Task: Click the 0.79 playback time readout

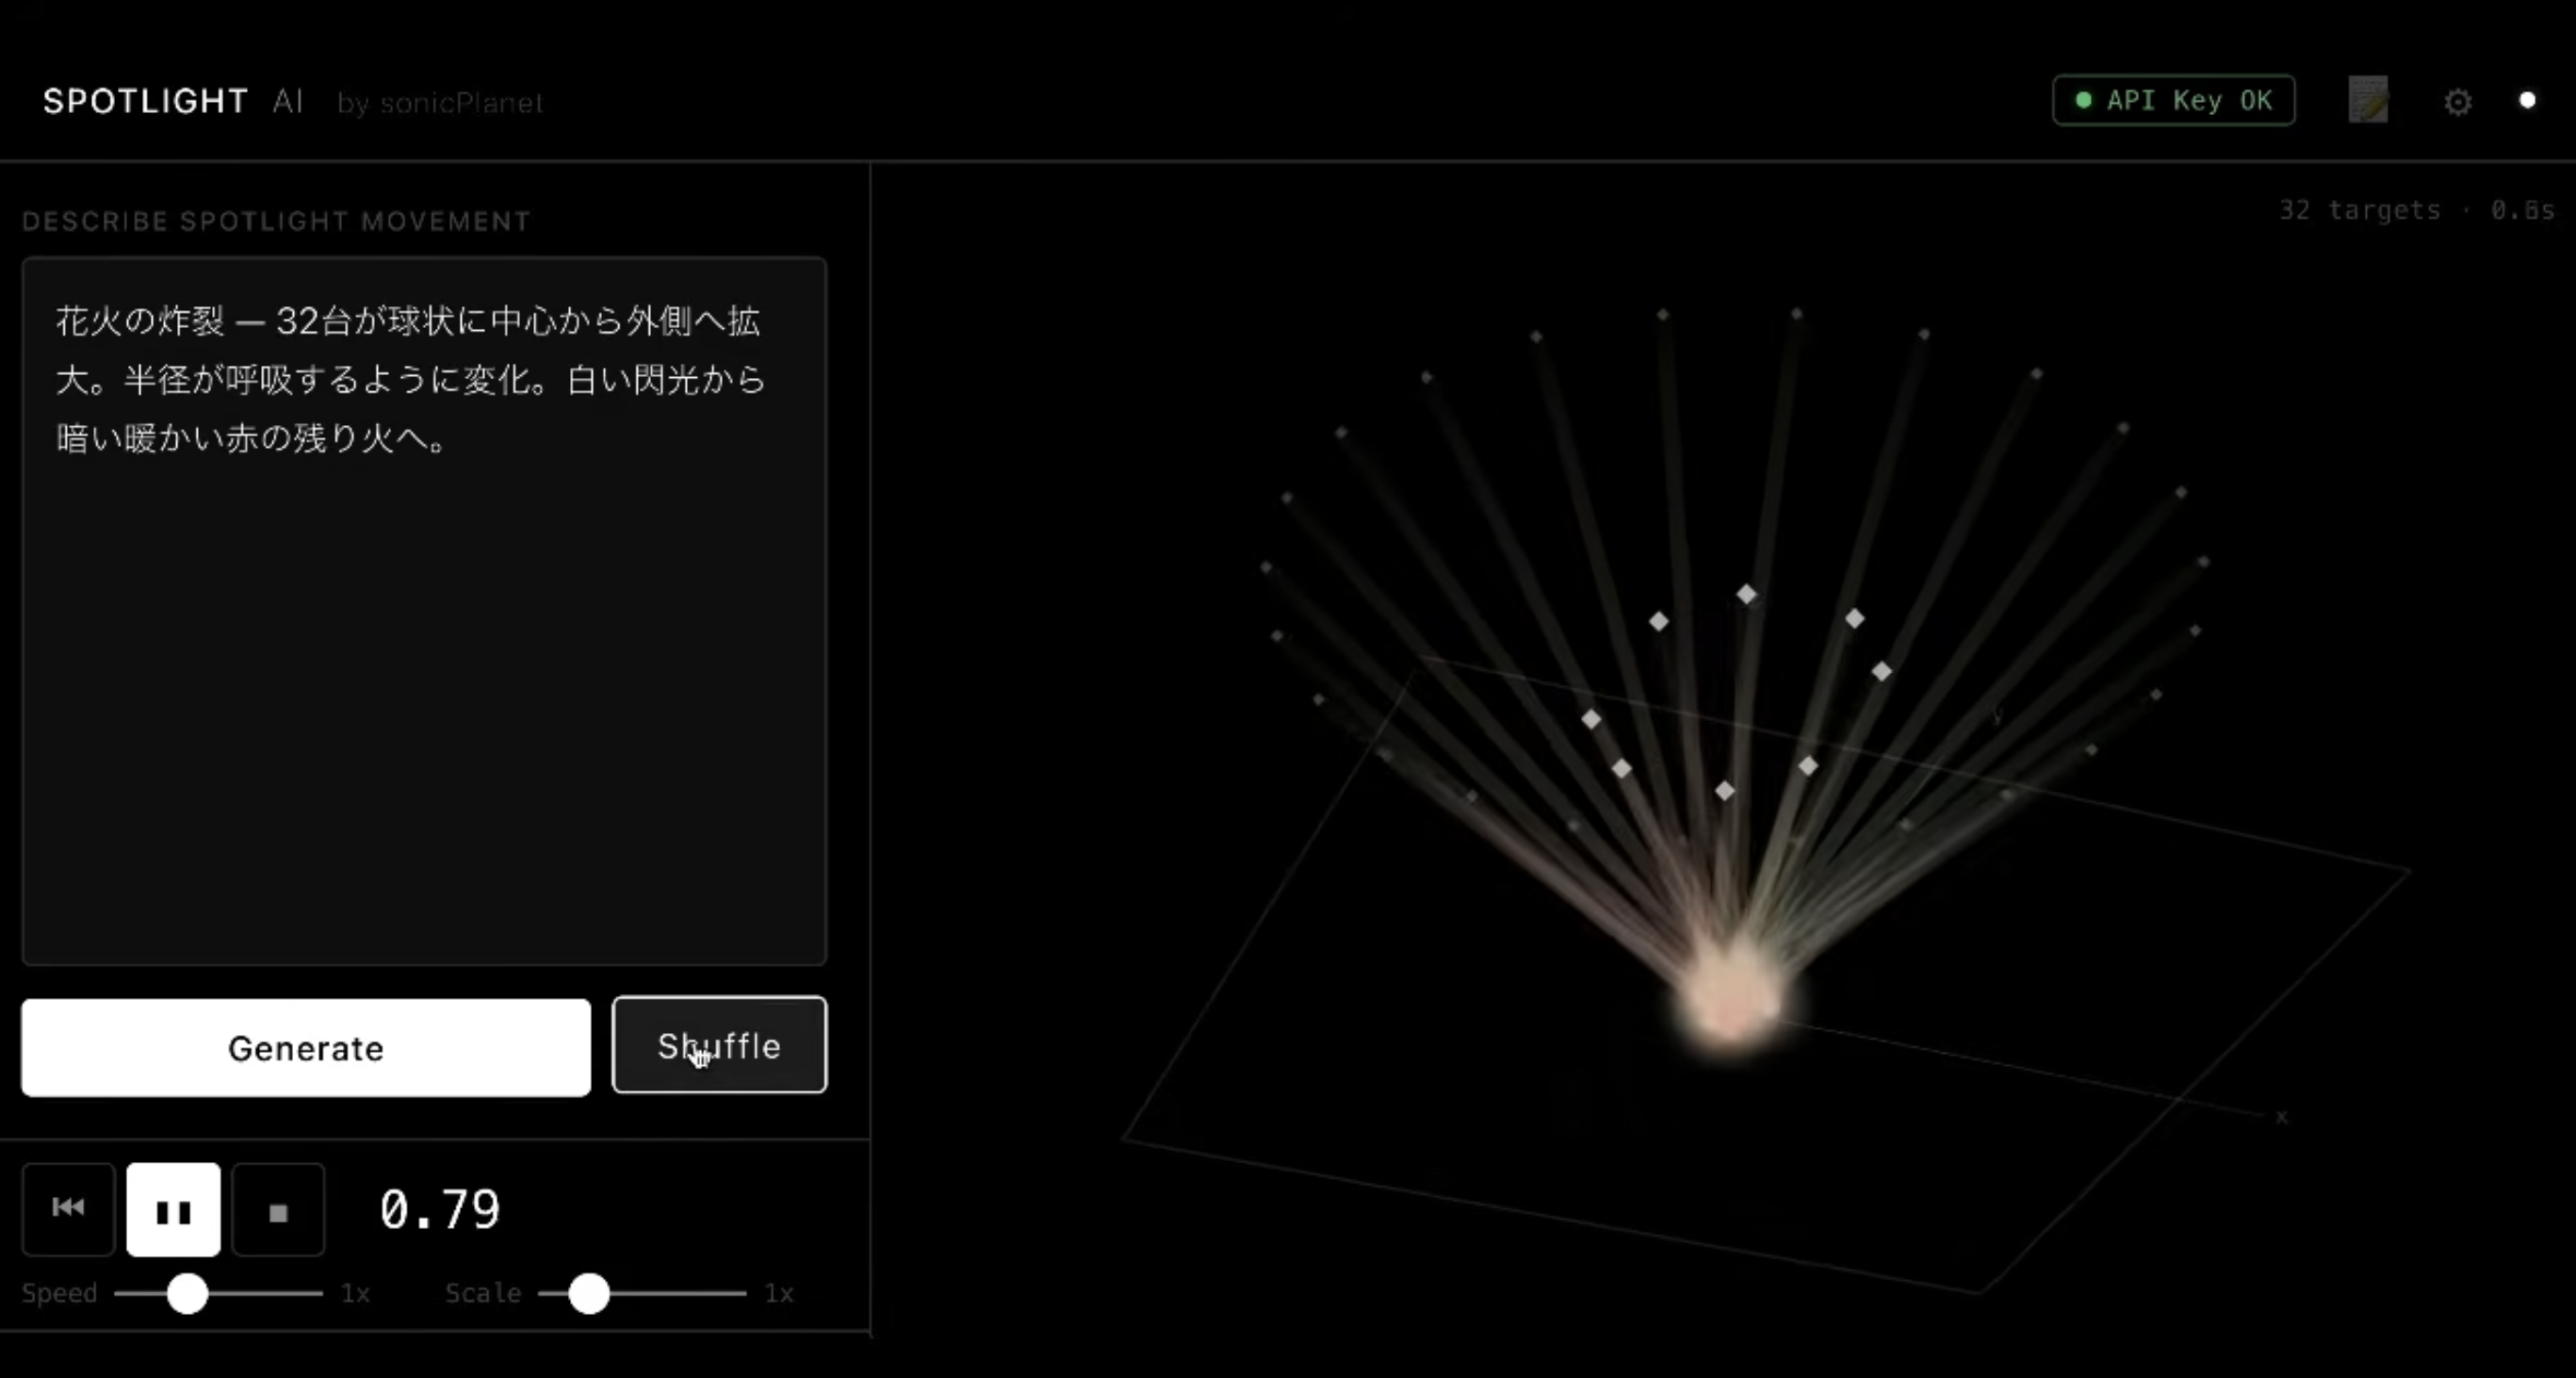Action: point(440,1210)
